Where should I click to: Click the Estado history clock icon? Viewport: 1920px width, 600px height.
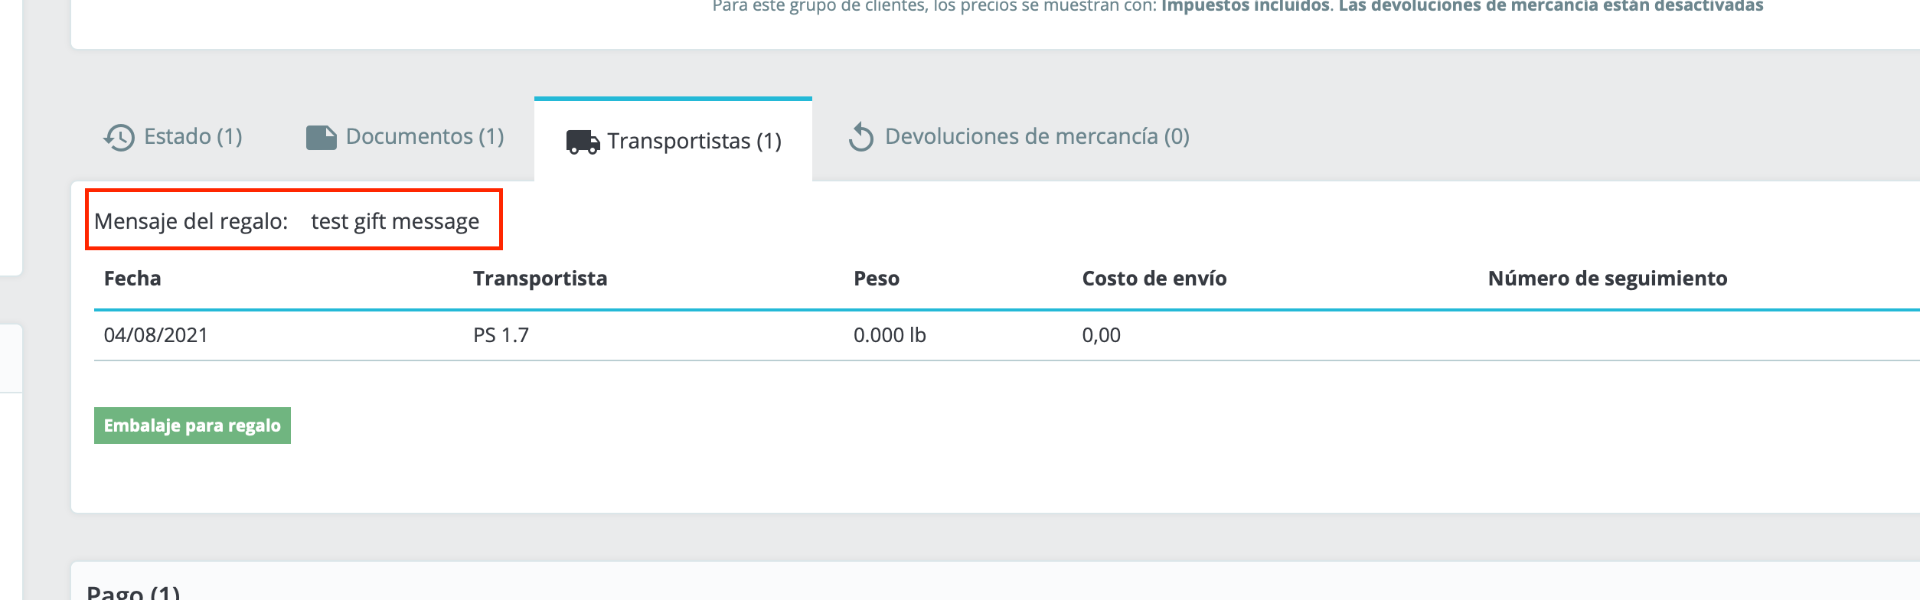[x=119, y=137]
